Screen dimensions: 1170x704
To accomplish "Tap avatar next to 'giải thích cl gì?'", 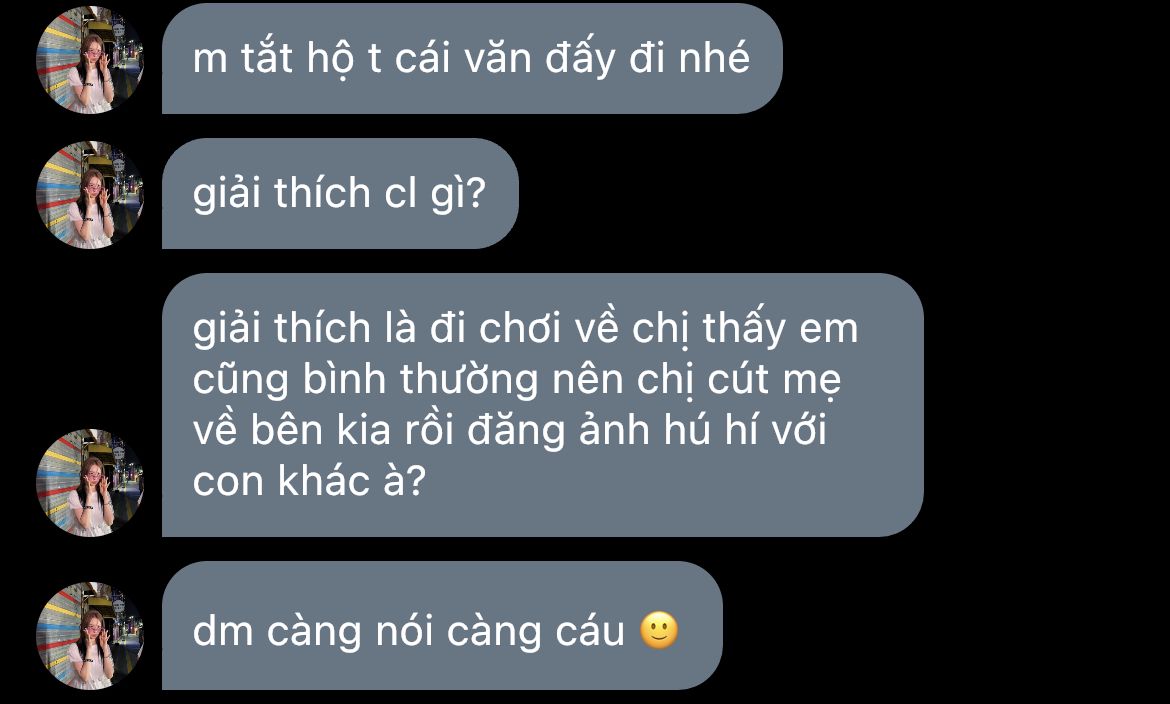I will click(x=90, y=195).
